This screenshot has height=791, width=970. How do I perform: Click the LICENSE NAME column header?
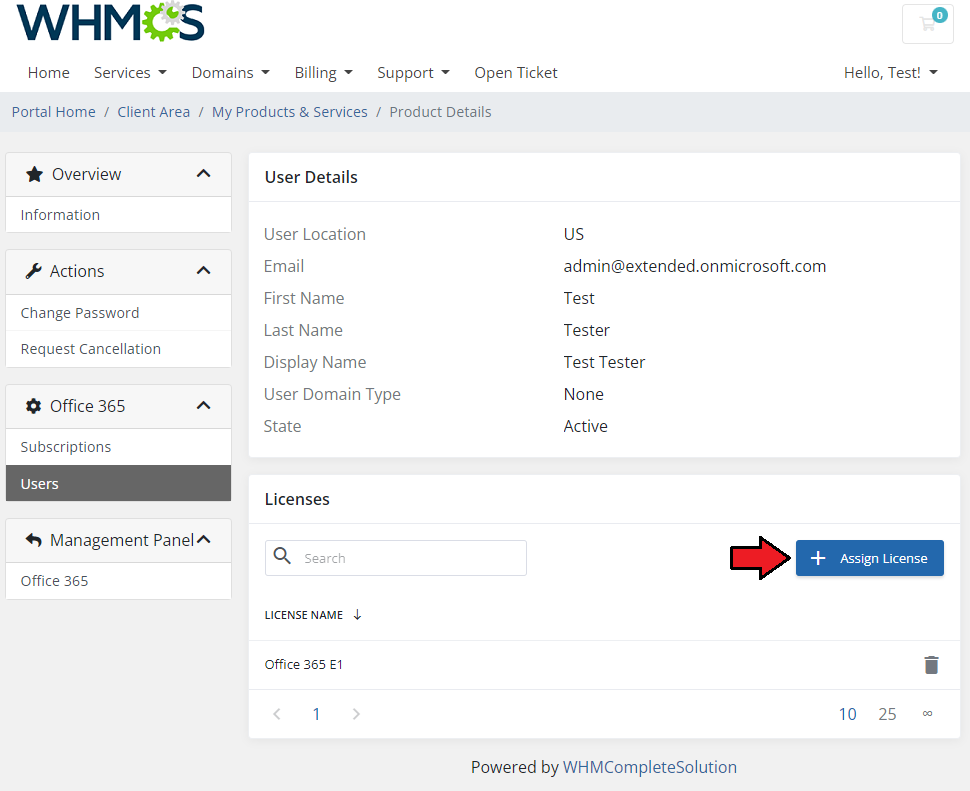(x=304, y=615)
